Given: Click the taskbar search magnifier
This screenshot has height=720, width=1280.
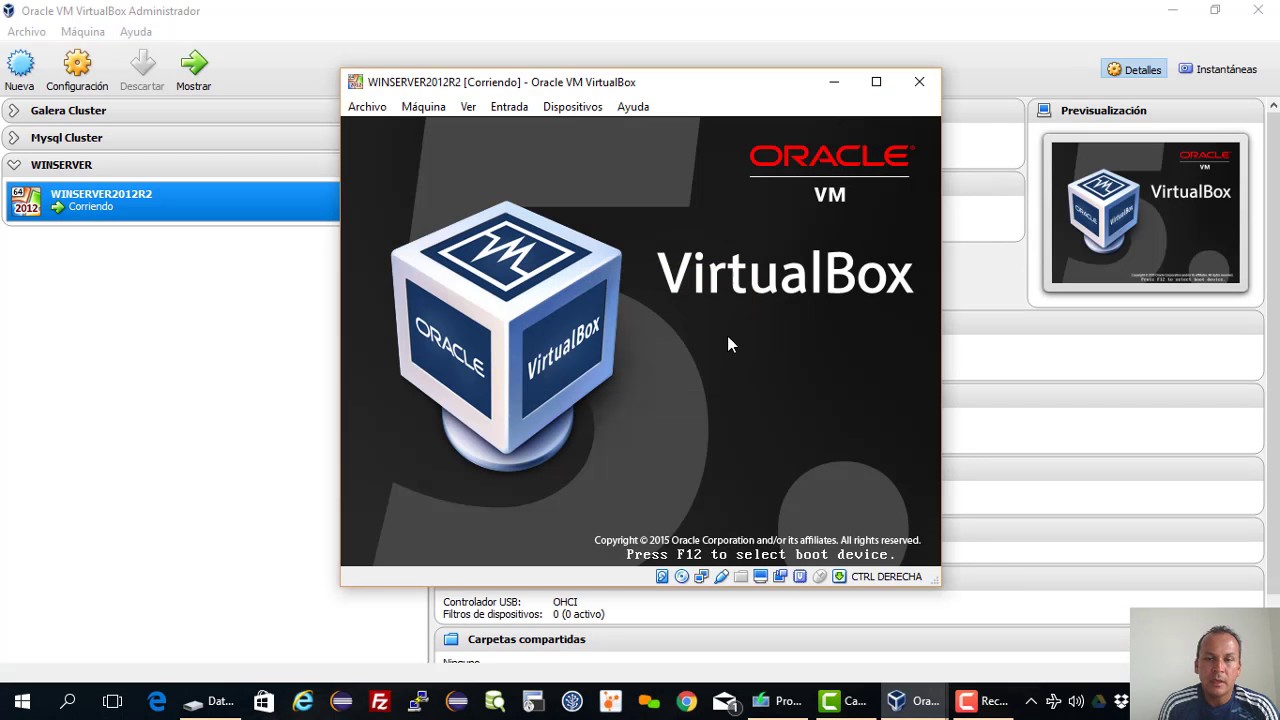Looking at the screenshot, I should (x=67, y=701).
